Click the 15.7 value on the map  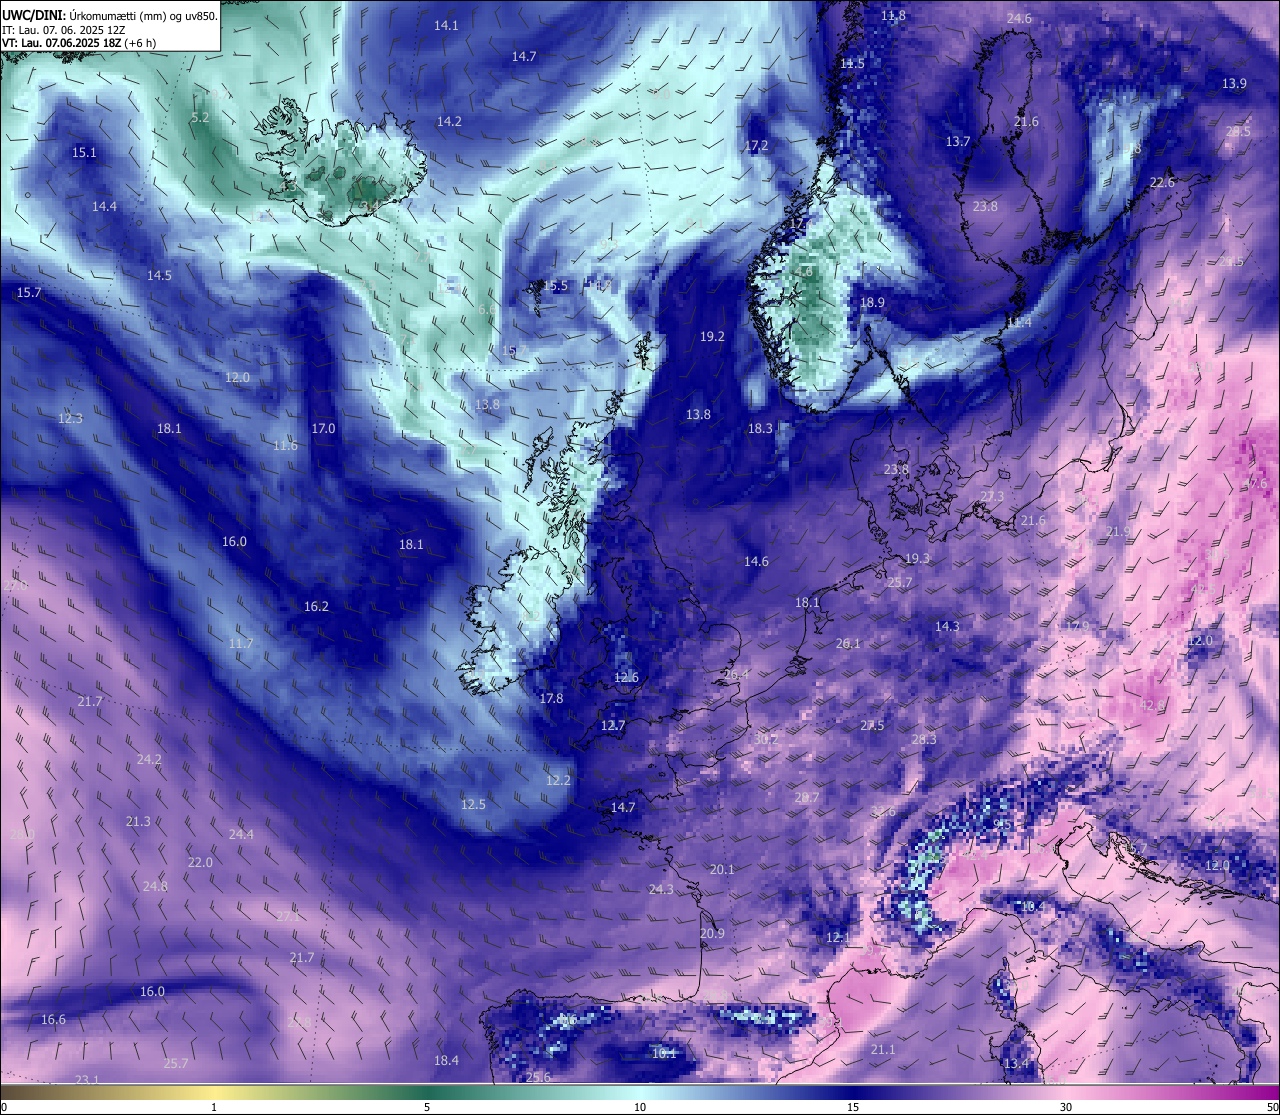[29, 292]
